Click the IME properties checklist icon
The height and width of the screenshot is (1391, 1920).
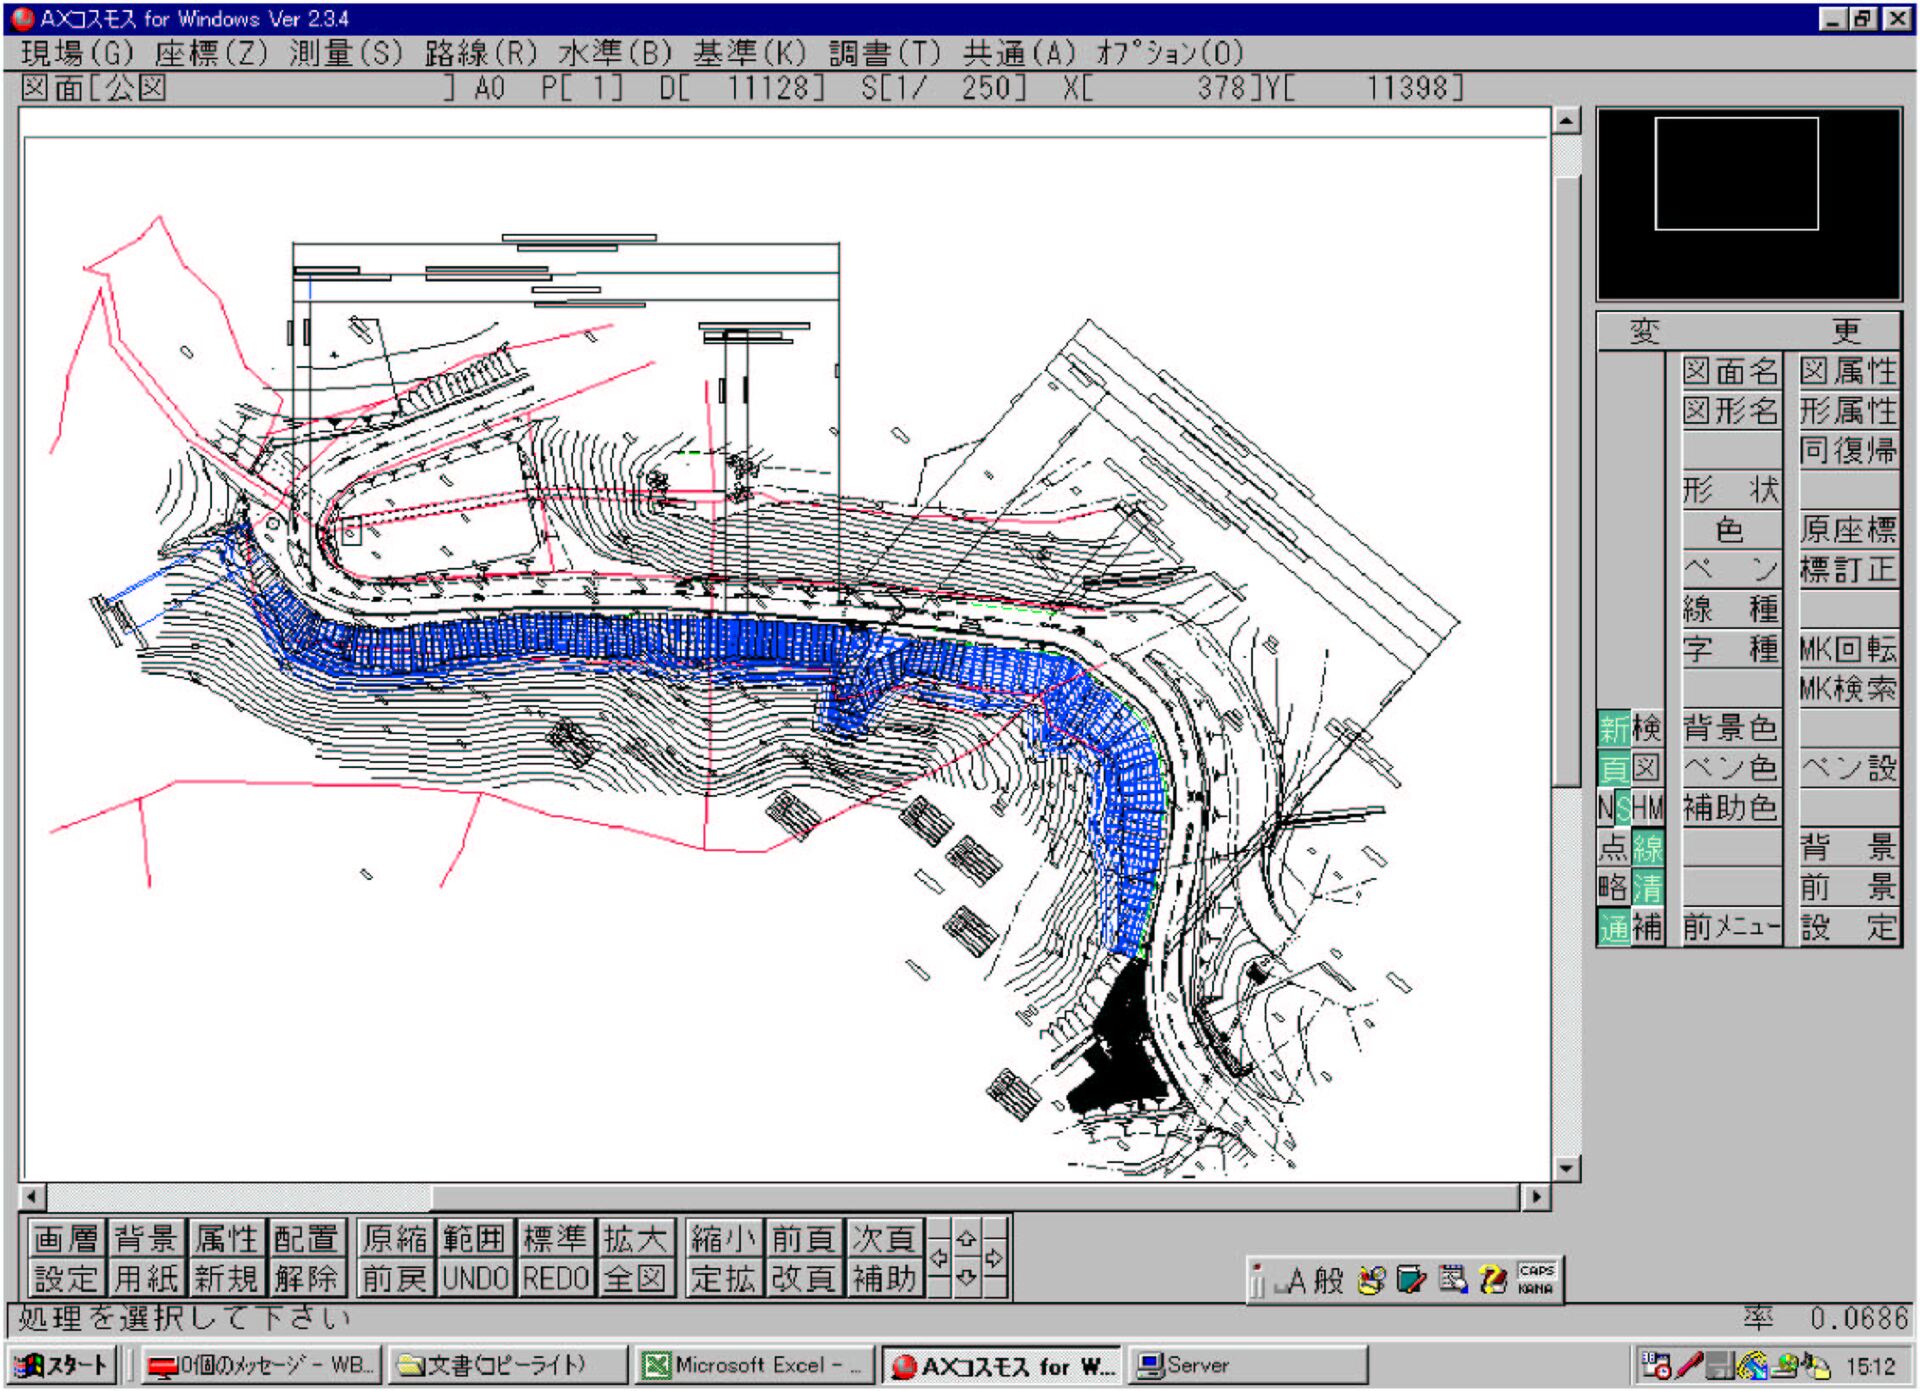(1452, 1279)
